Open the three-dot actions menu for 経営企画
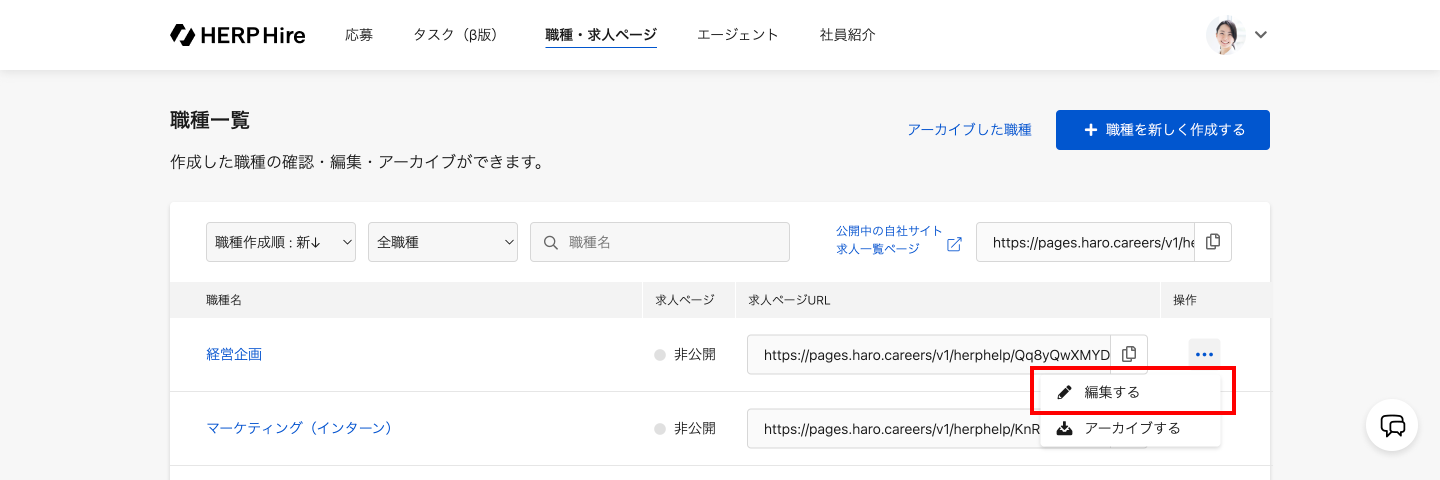1440x480 pixels. [1204, 354]
